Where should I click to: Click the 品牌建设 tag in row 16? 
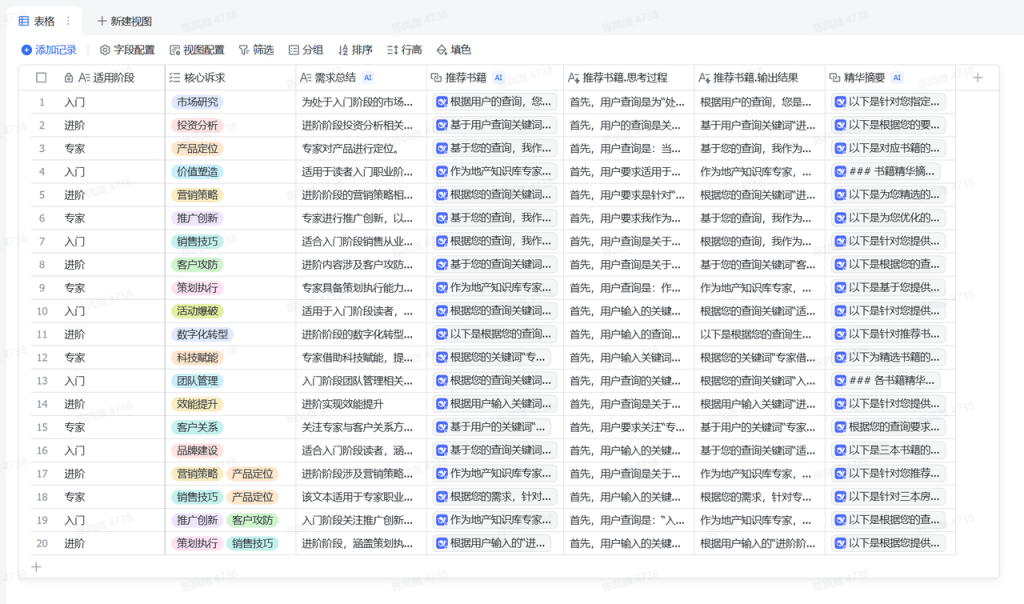pos(197,451)
